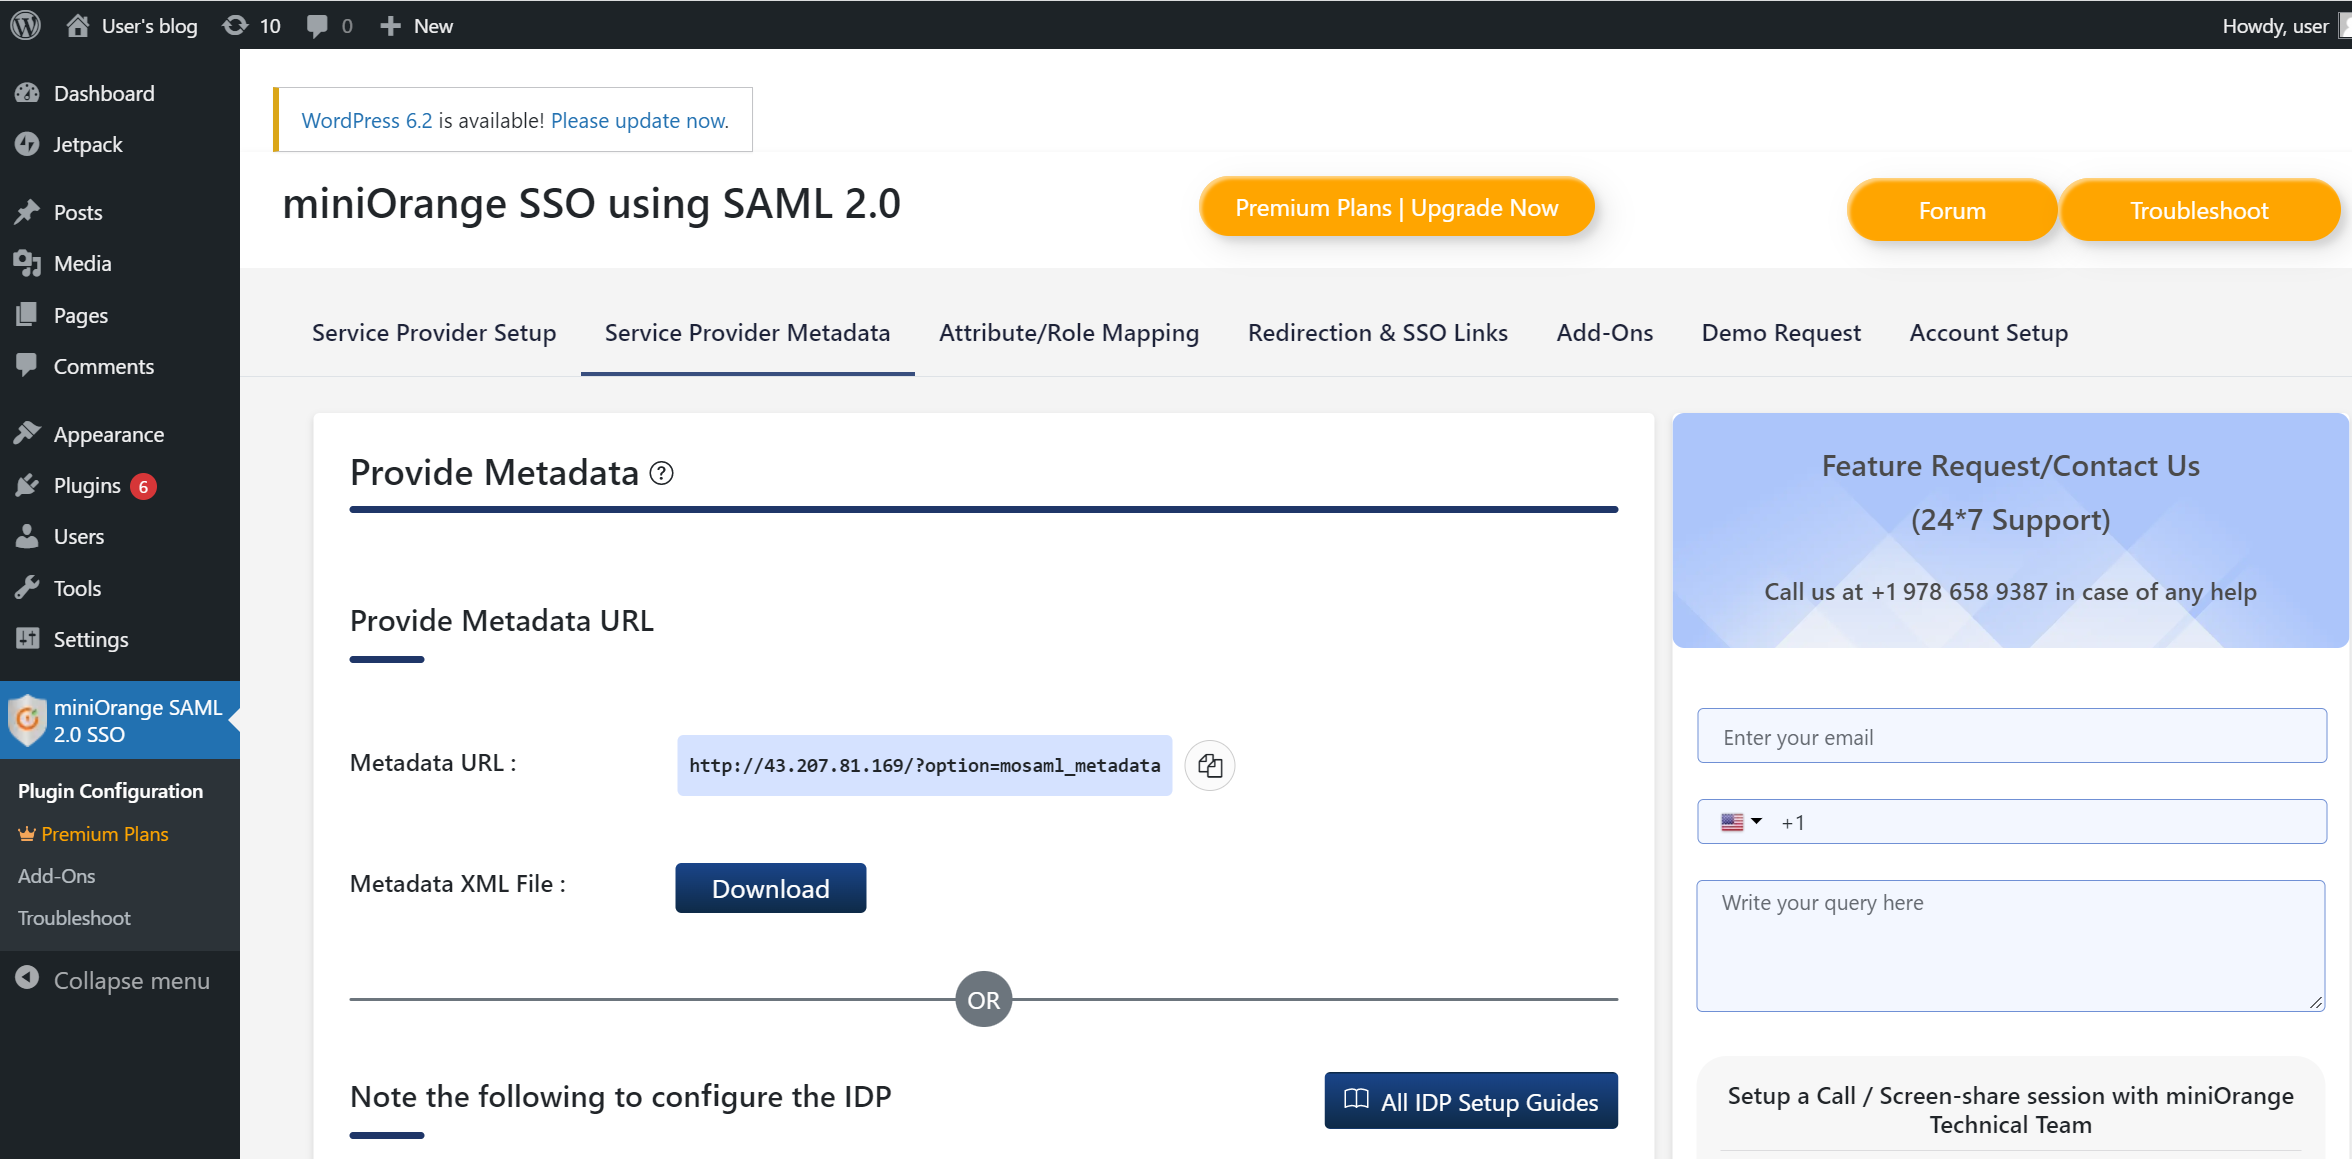Open the Provide Metadata help question mark

(x=662, y=473)
